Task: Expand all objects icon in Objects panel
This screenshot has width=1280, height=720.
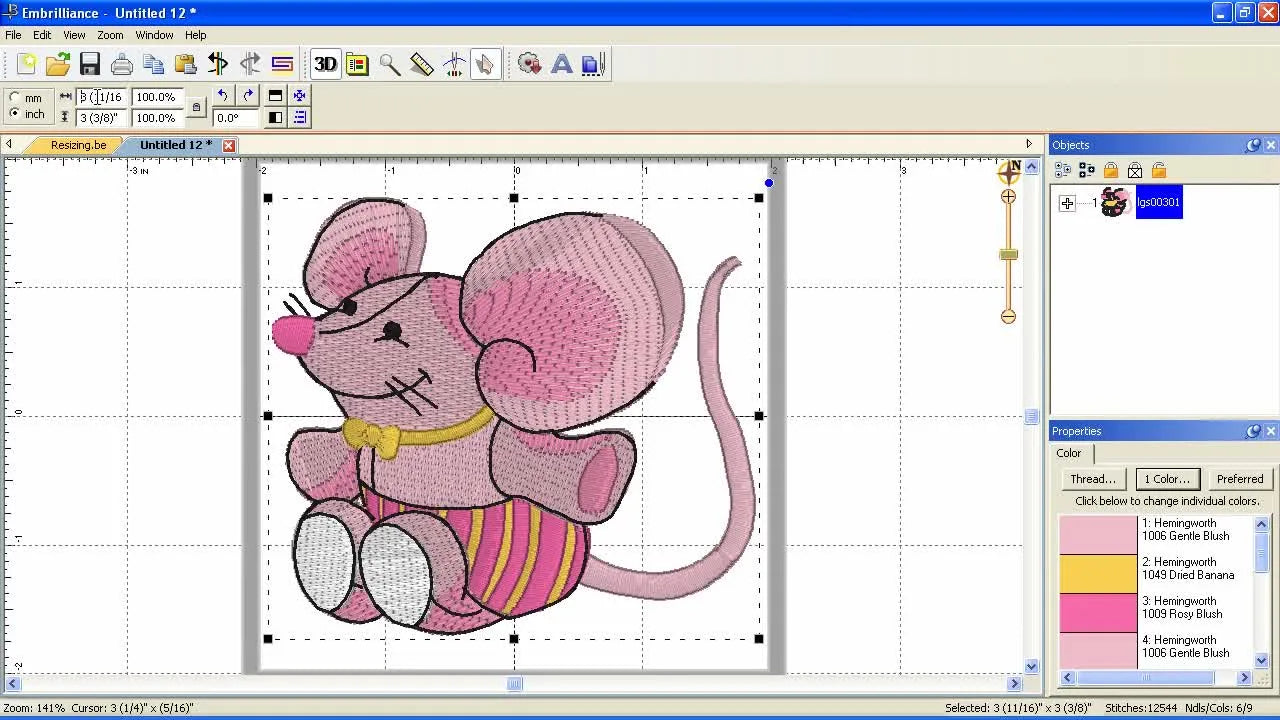Action: point(1063,171)
